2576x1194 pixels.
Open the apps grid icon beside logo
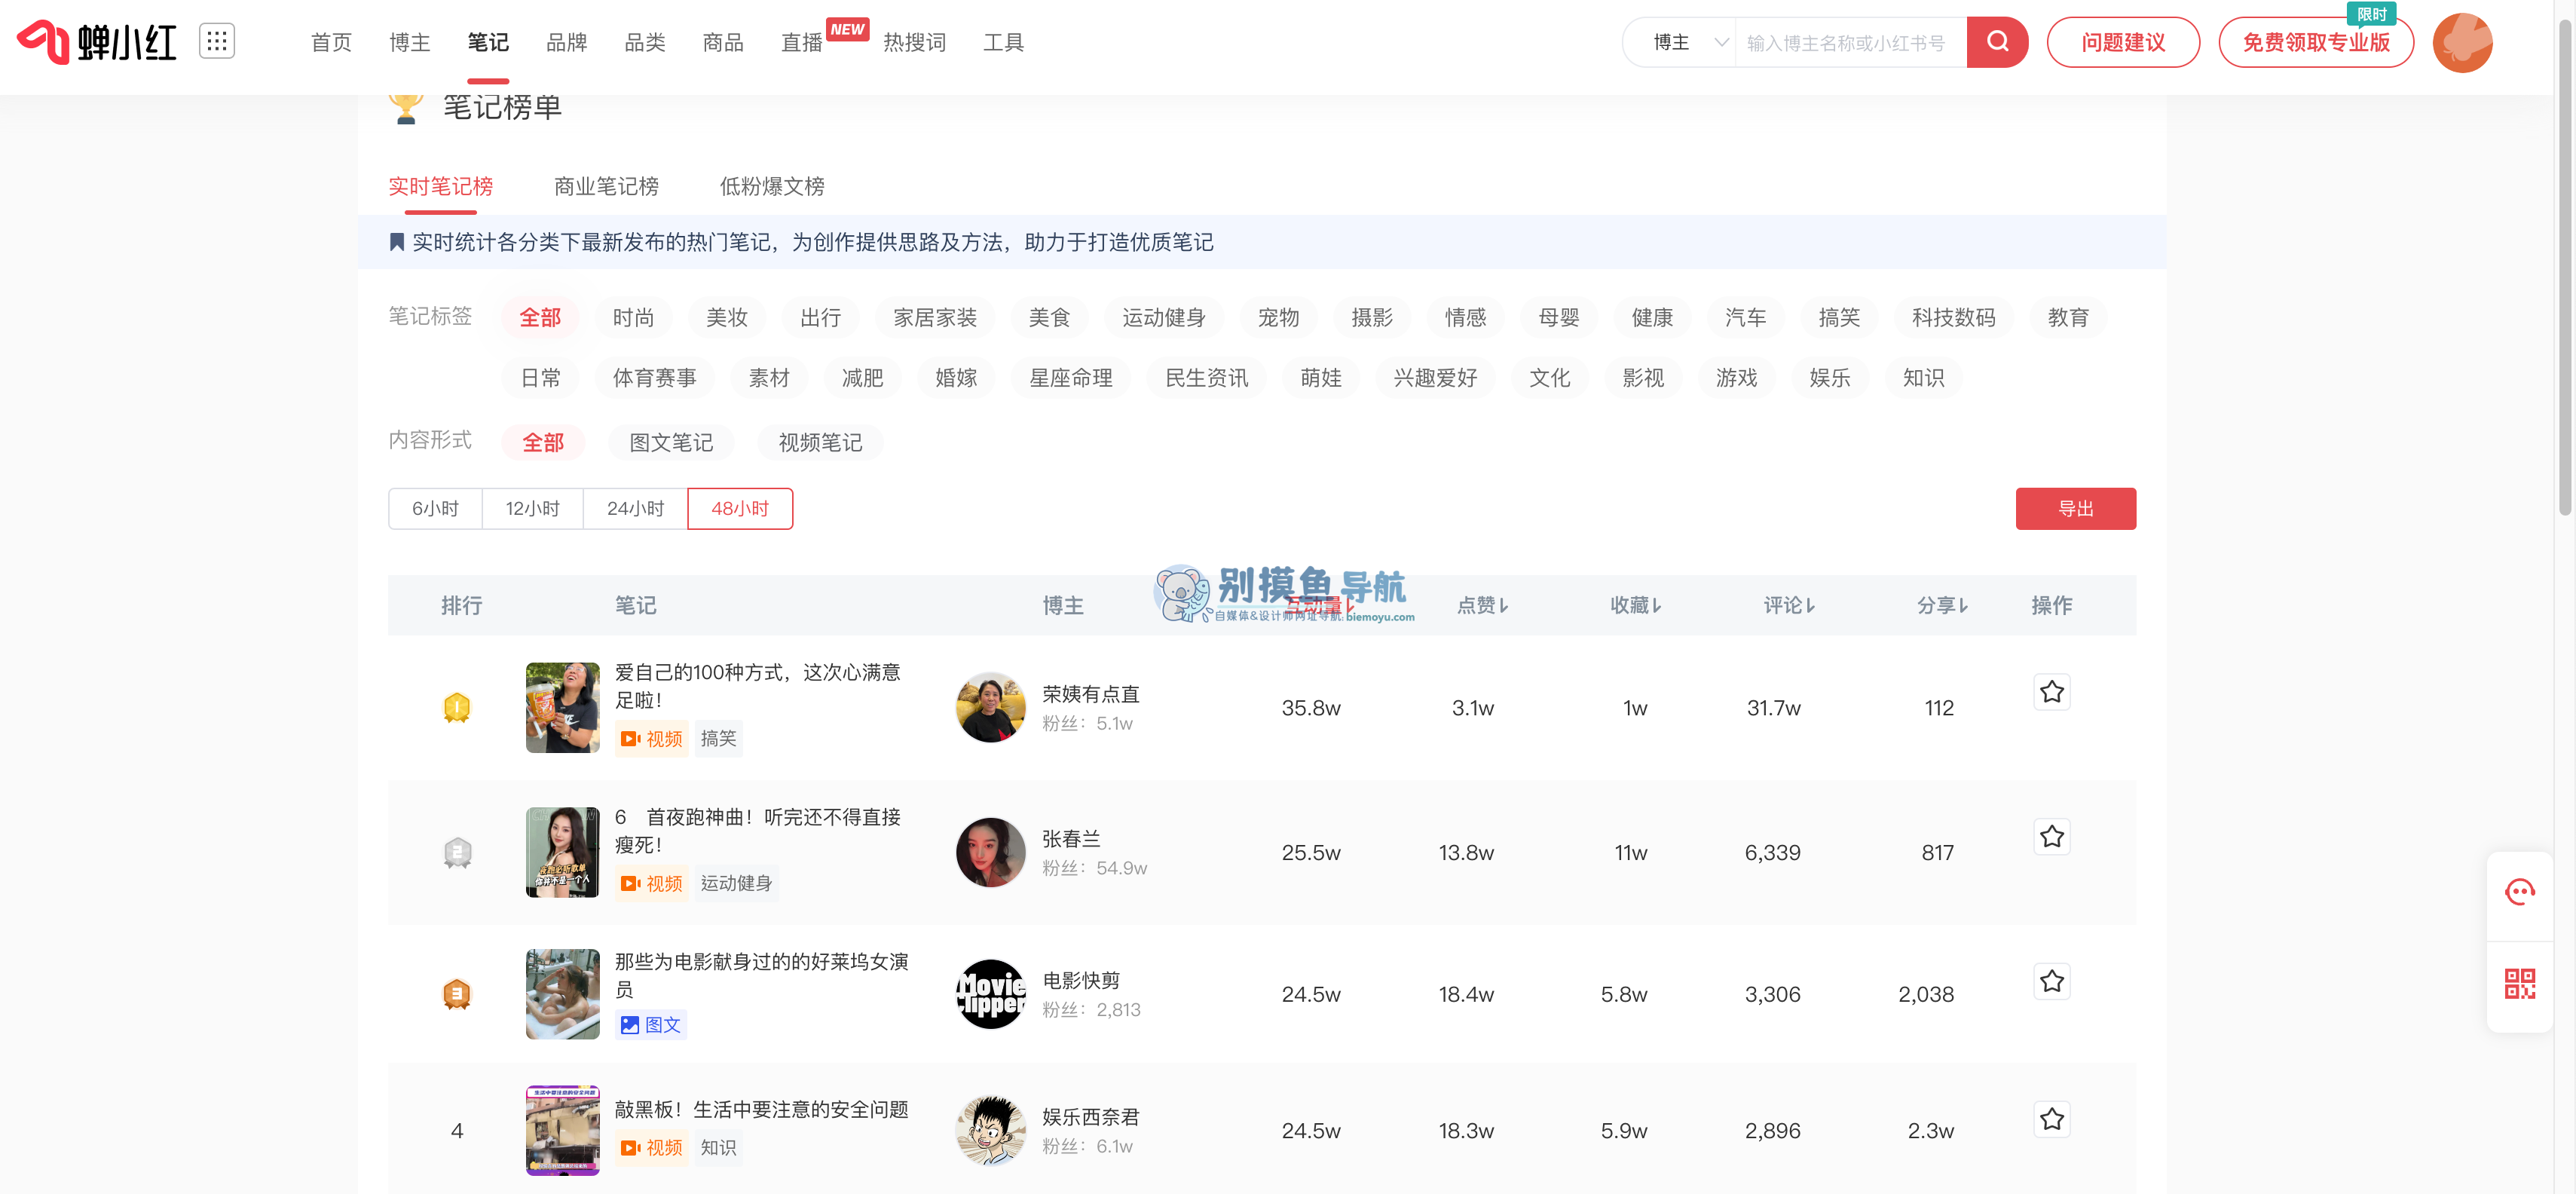coord(216,41)
